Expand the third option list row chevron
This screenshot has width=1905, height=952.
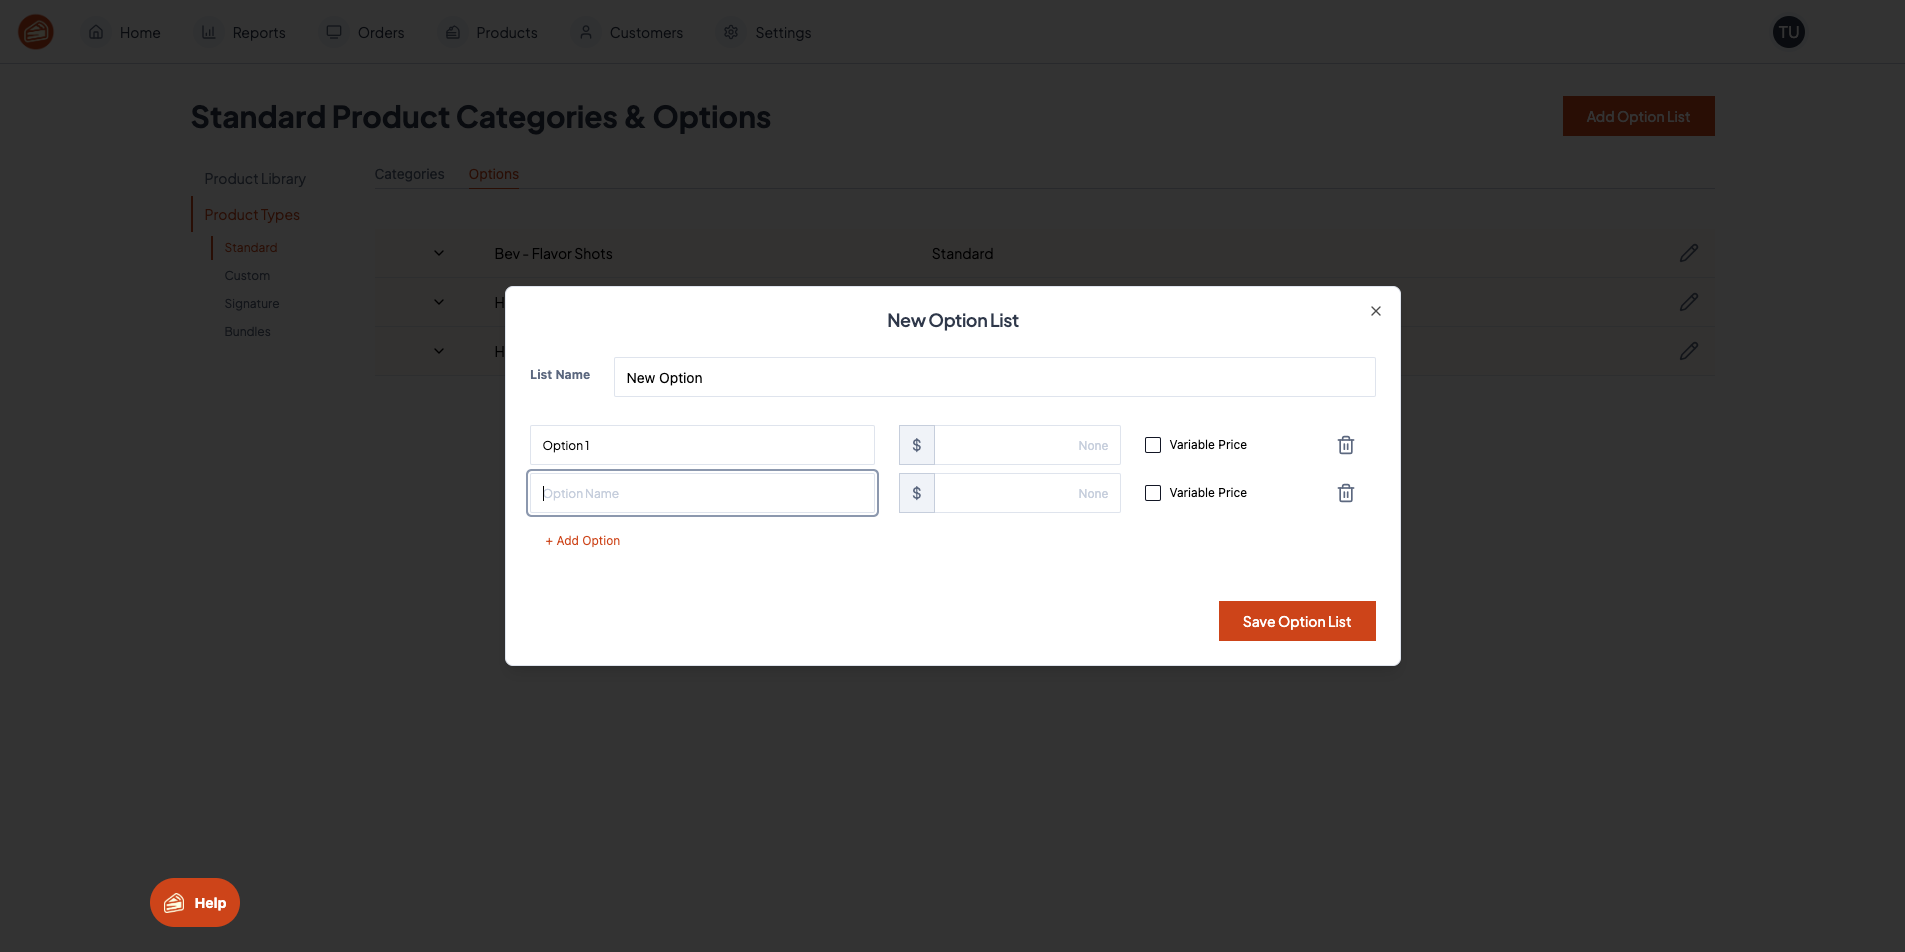[439, 351]
